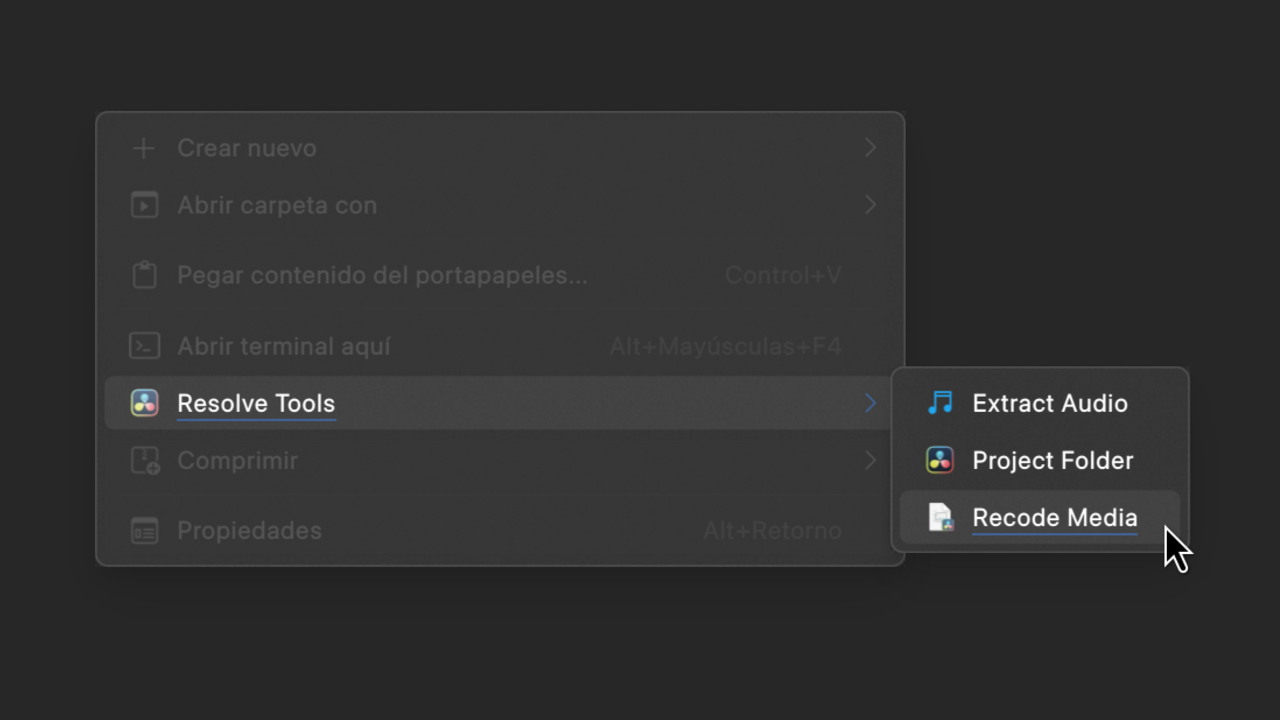Open submenu via the blue Resolve Tools chevron
This screenshot has height=720, width=1280.
pyautogui.click(x=870, y=403)
